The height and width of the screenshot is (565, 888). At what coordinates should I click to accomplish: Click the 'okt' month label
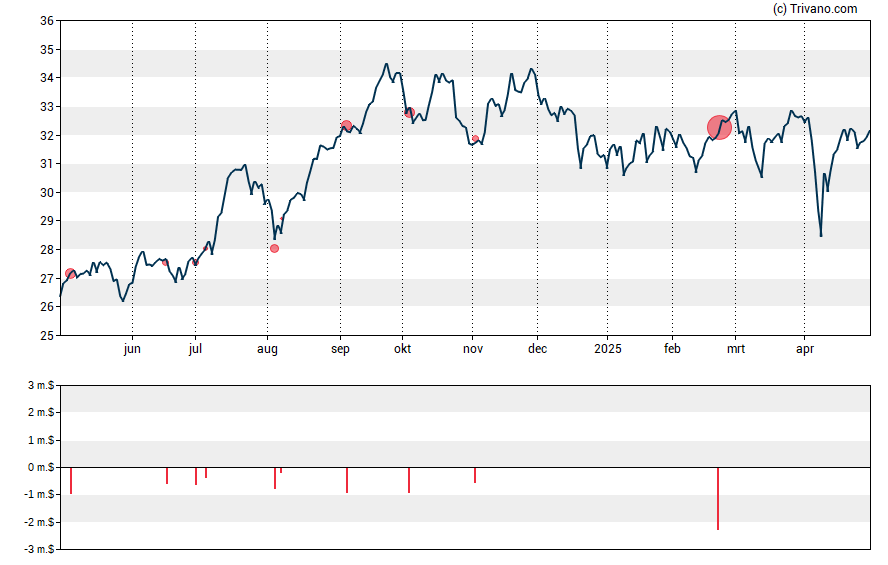coord(403,349)
